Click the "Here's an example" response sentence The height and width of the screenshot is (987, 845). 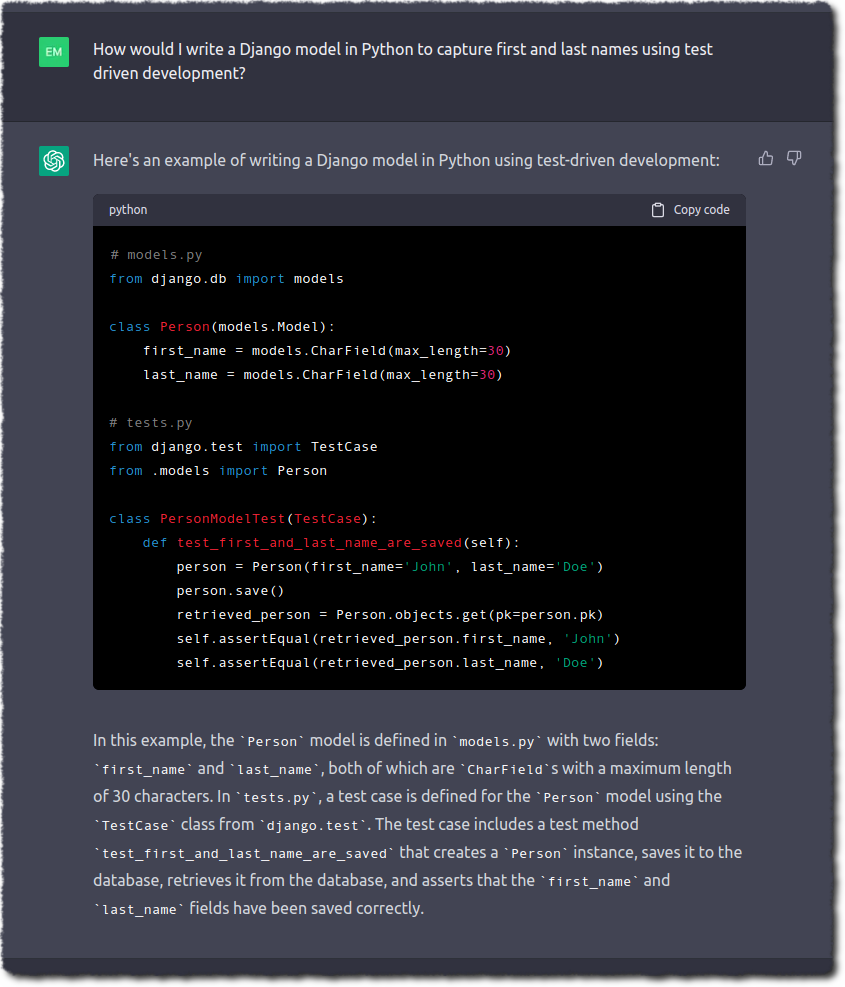(x=406, y=161)
